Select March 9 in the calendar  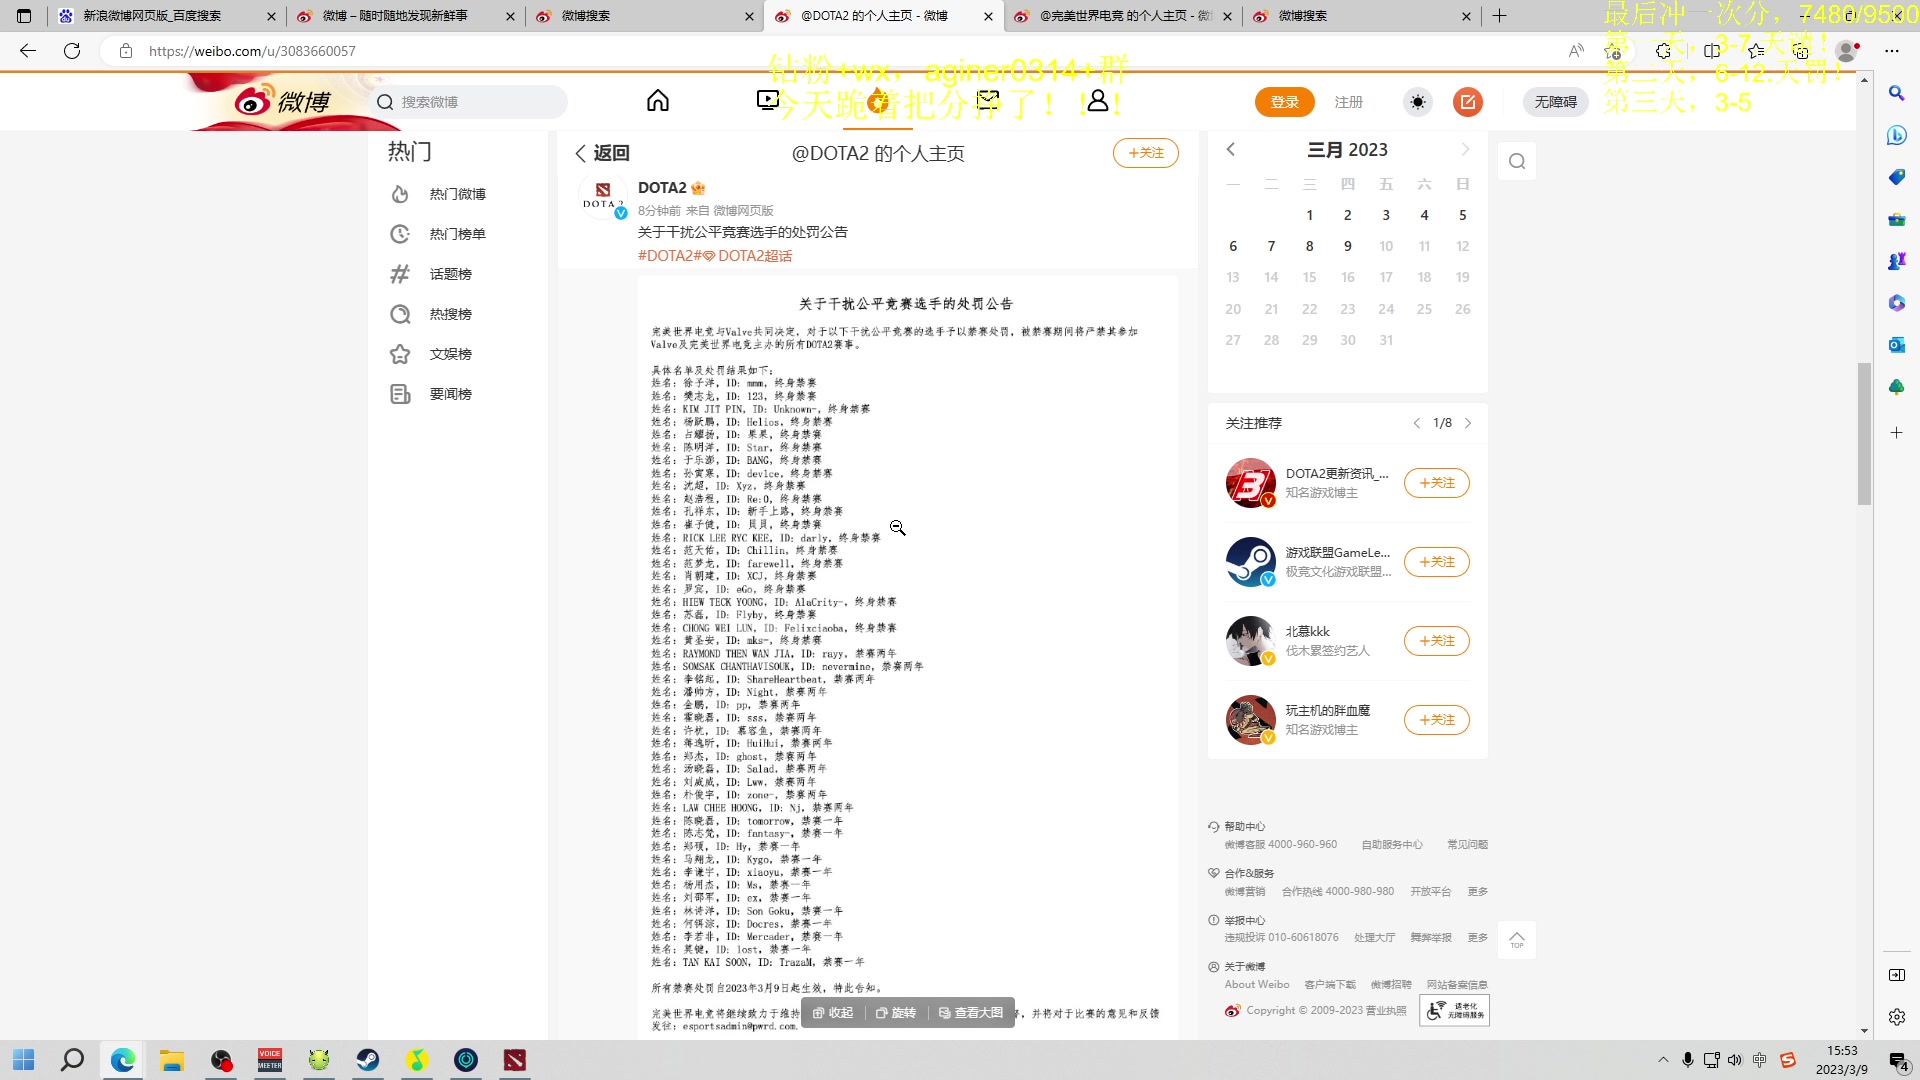(x=1347, y=246)
